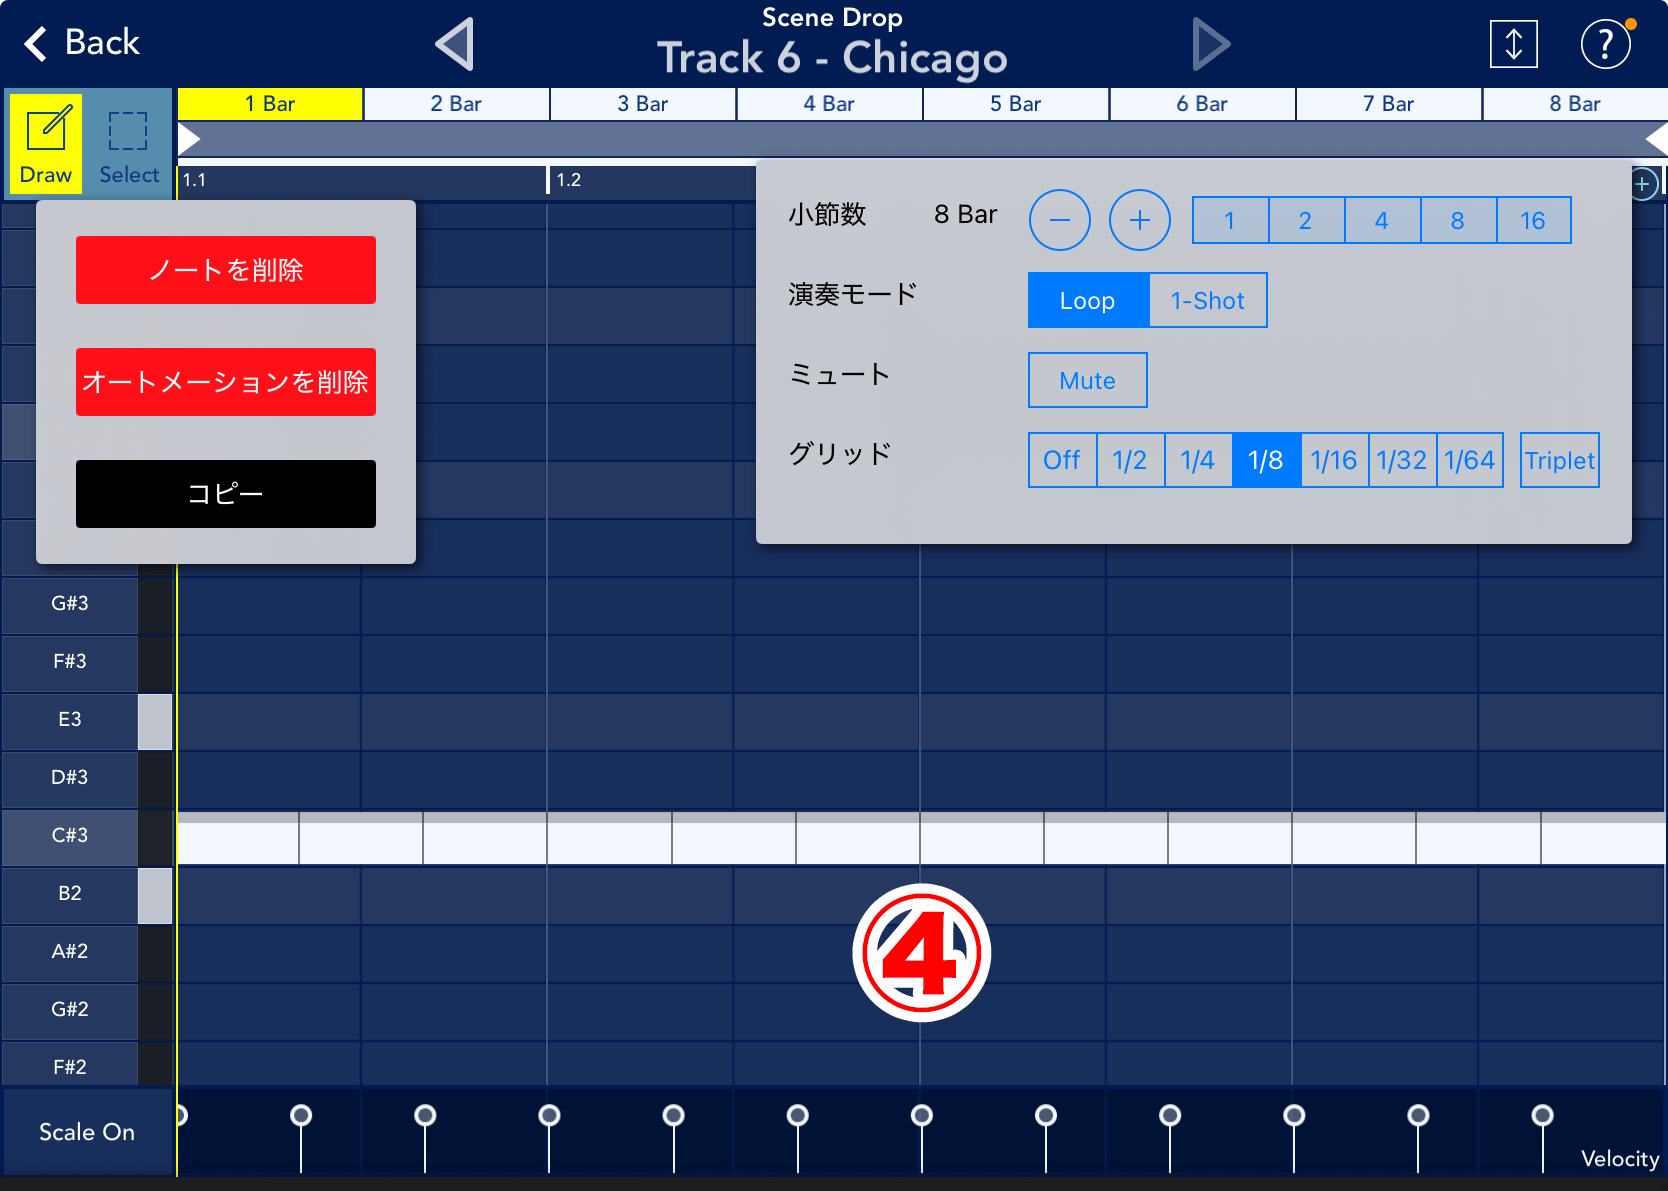Toggle Triplet grid mode
The height and width of the screenshot is (1191, 1668).
coord(1560,460)
